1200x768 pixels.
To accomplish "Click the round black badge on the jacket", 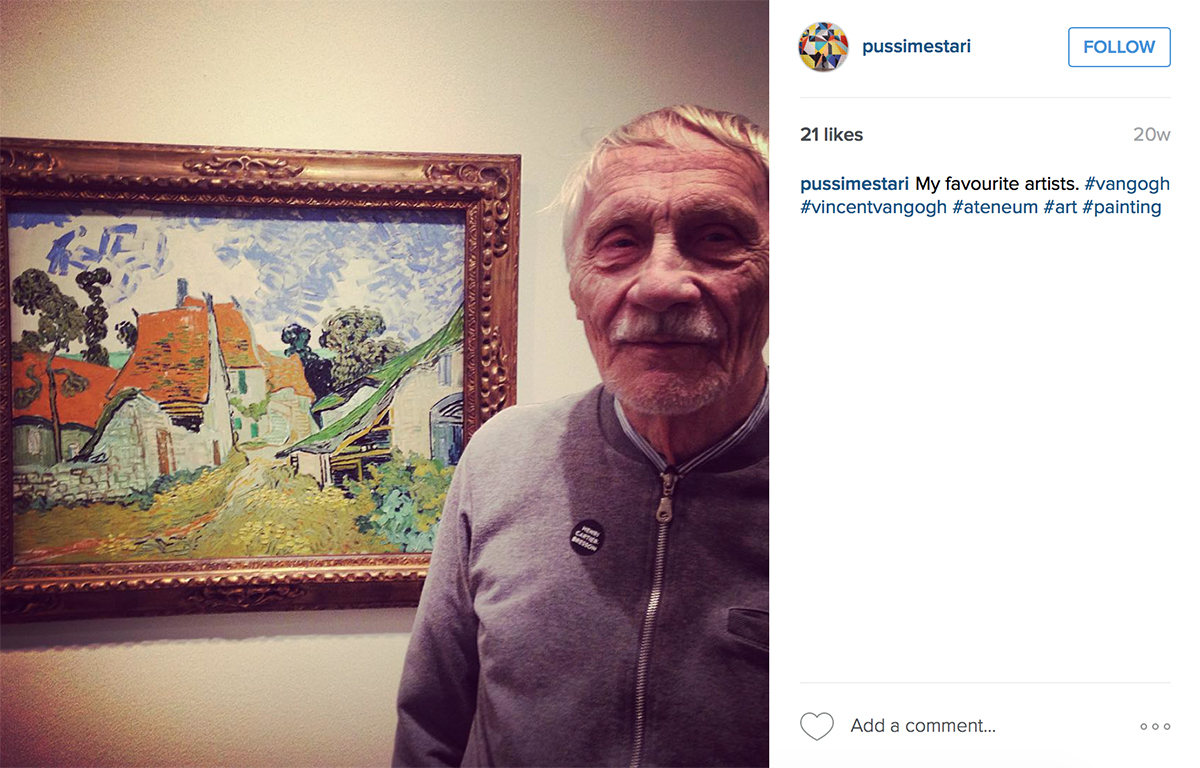I will pos(586,537).
